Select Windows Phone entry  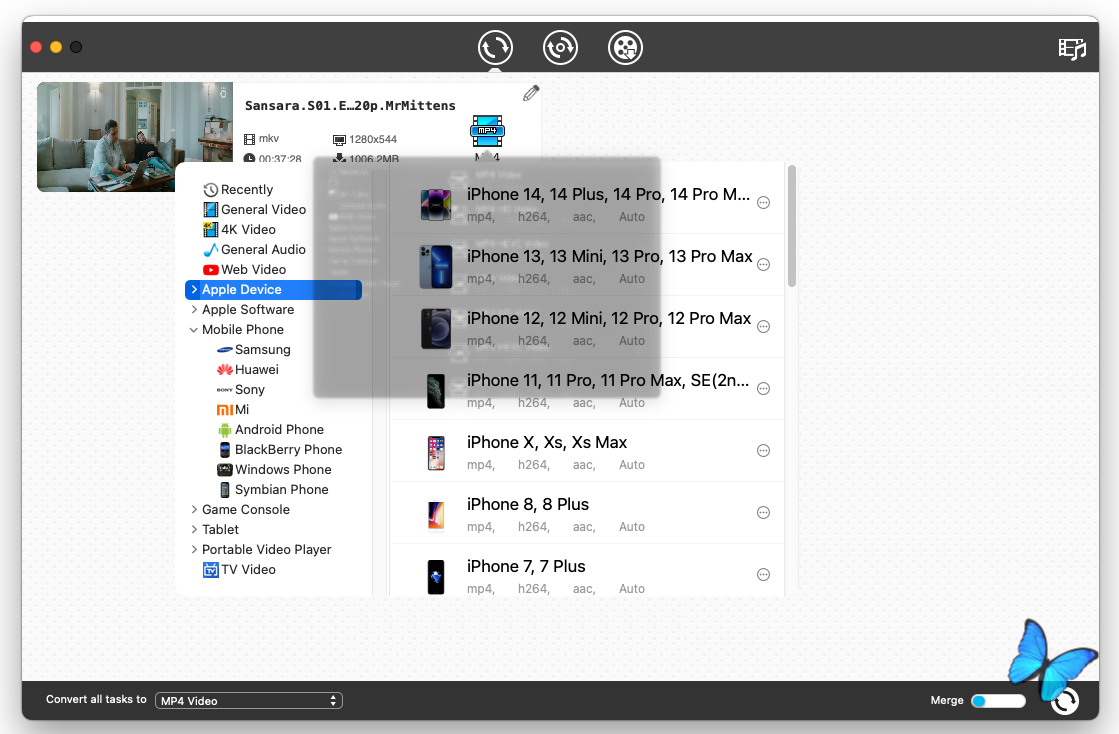(274, 469)
